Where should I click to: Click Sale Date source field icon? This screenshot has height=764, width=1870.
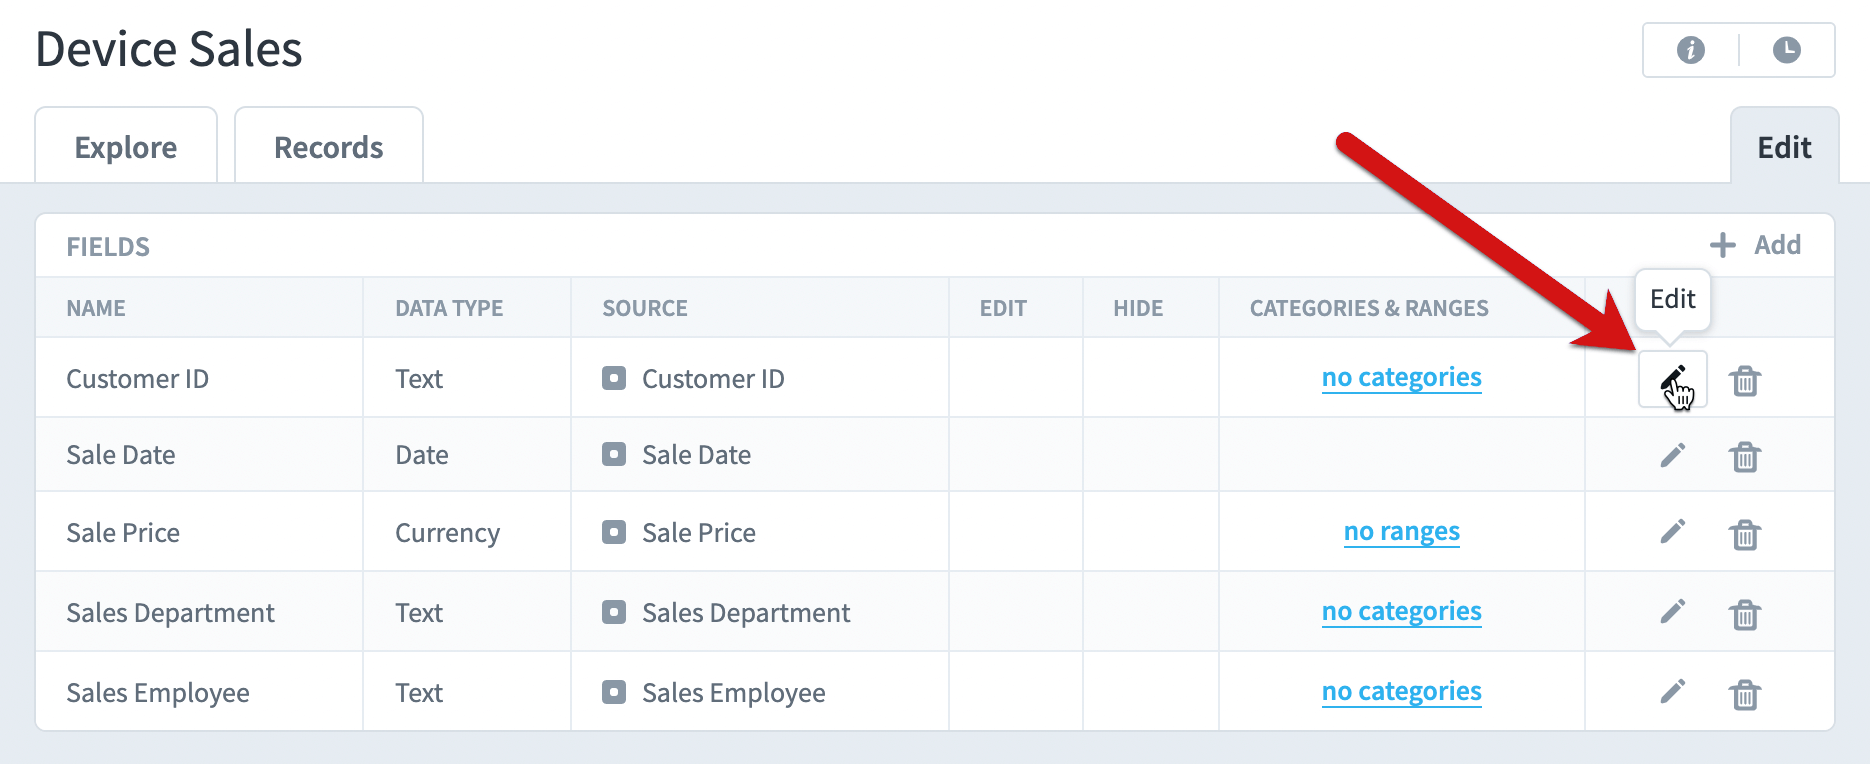(x=614, y=454)
